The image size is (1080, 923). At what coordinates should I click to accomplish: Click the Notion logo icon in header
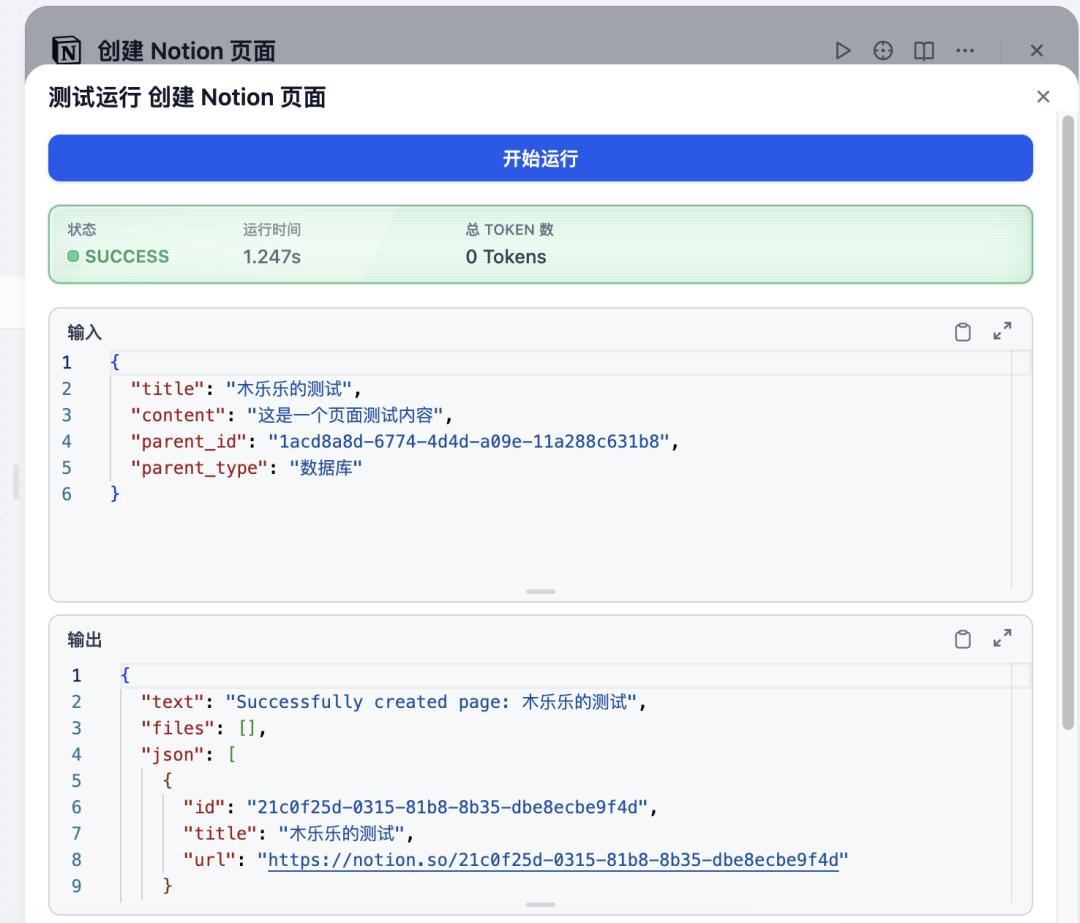coord(67,50)
